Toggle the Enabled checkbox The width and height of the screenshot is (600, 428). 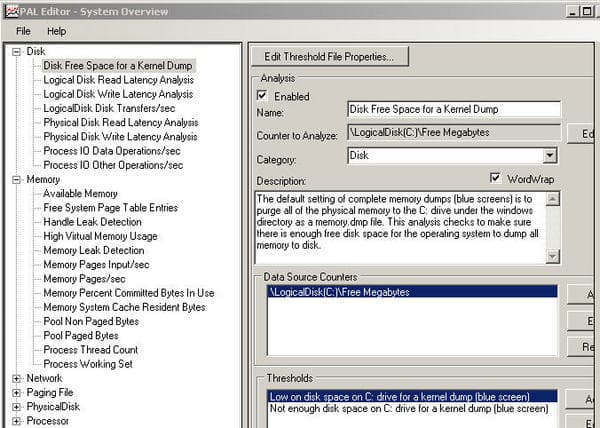[x=262, y=95]
